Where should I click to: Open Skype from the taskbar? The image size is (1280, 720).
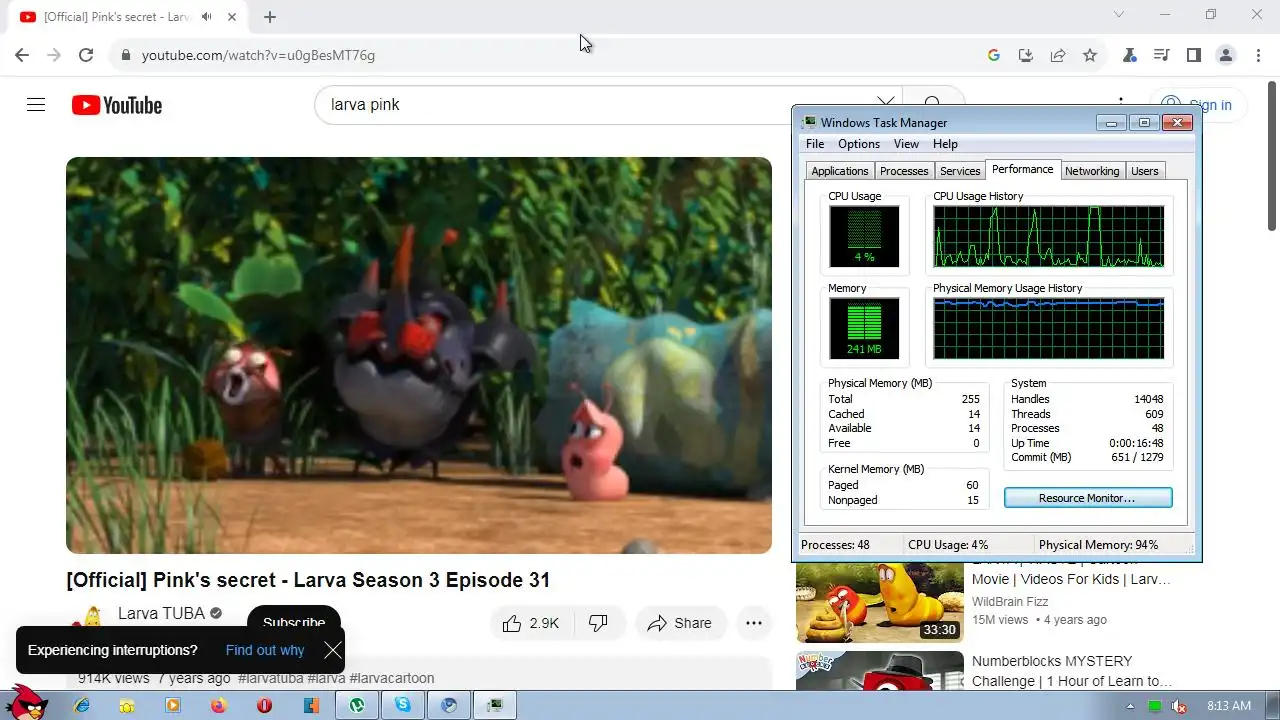click(x=403, y=706)
